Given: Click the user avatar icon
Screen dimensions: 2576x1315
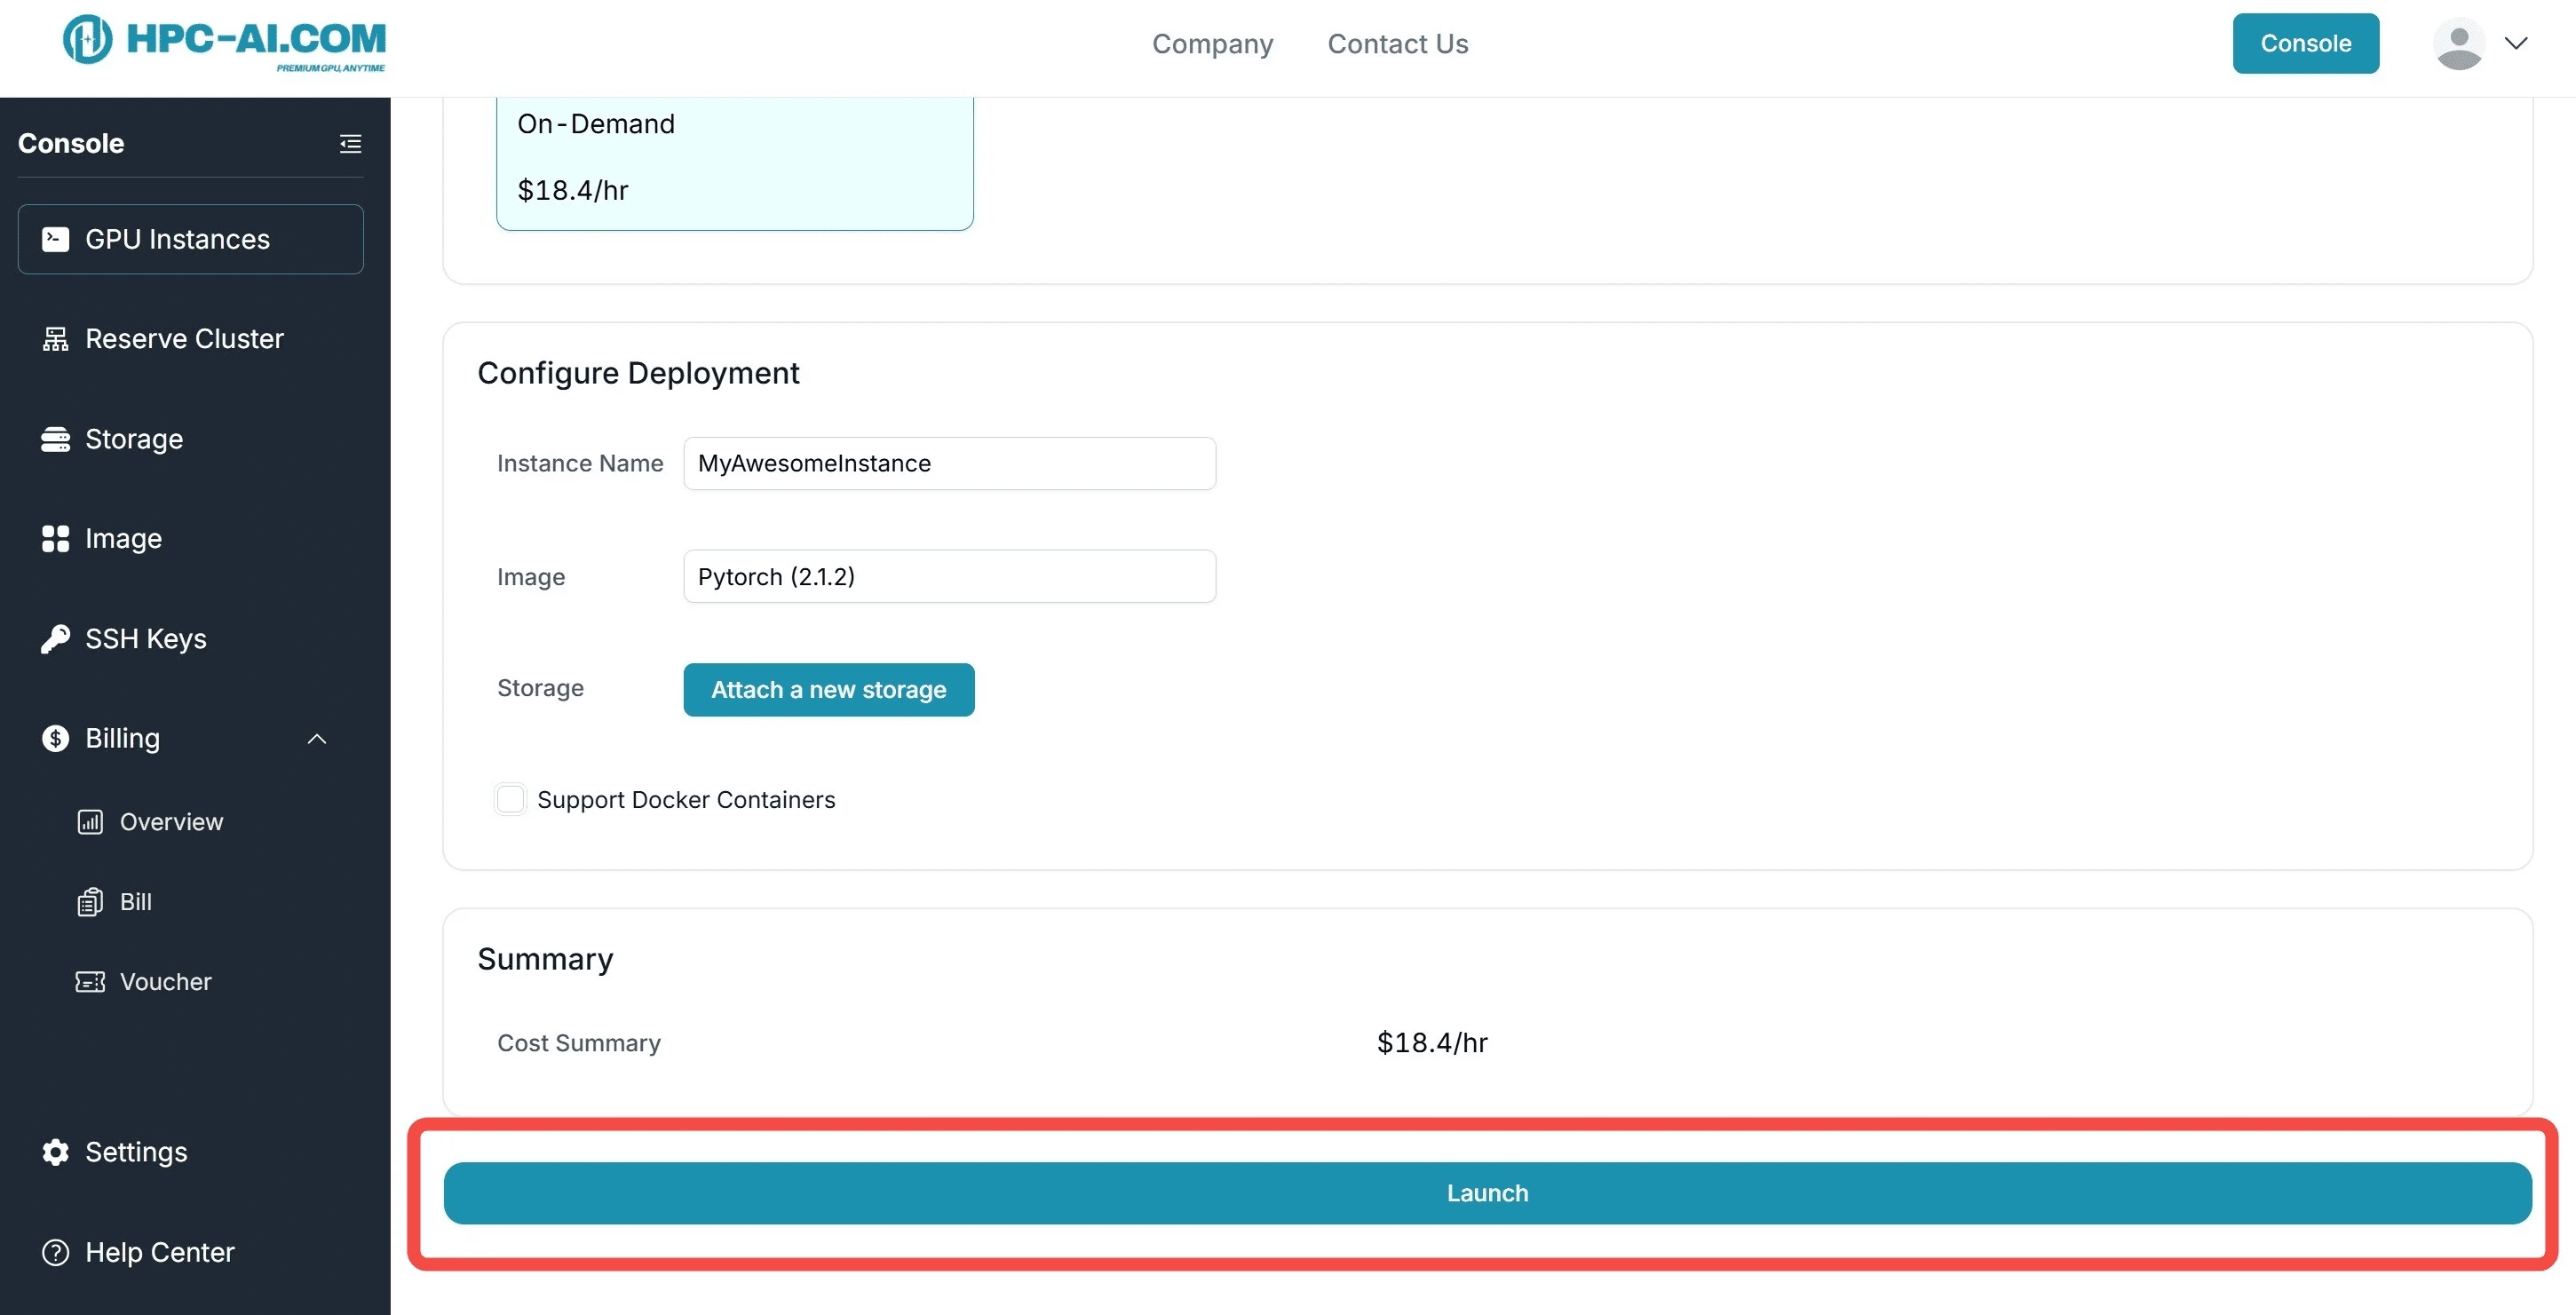Looking at the screenshot, I should point(2459,43).
